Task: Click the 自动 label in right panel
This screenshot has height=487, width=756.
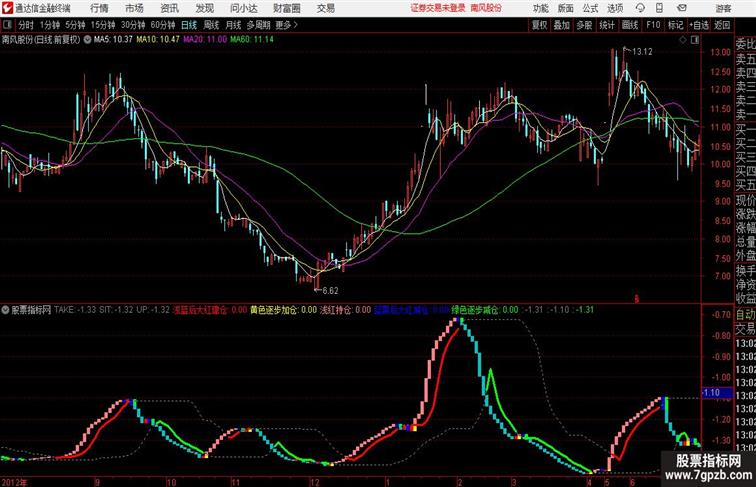Action: 745,315
